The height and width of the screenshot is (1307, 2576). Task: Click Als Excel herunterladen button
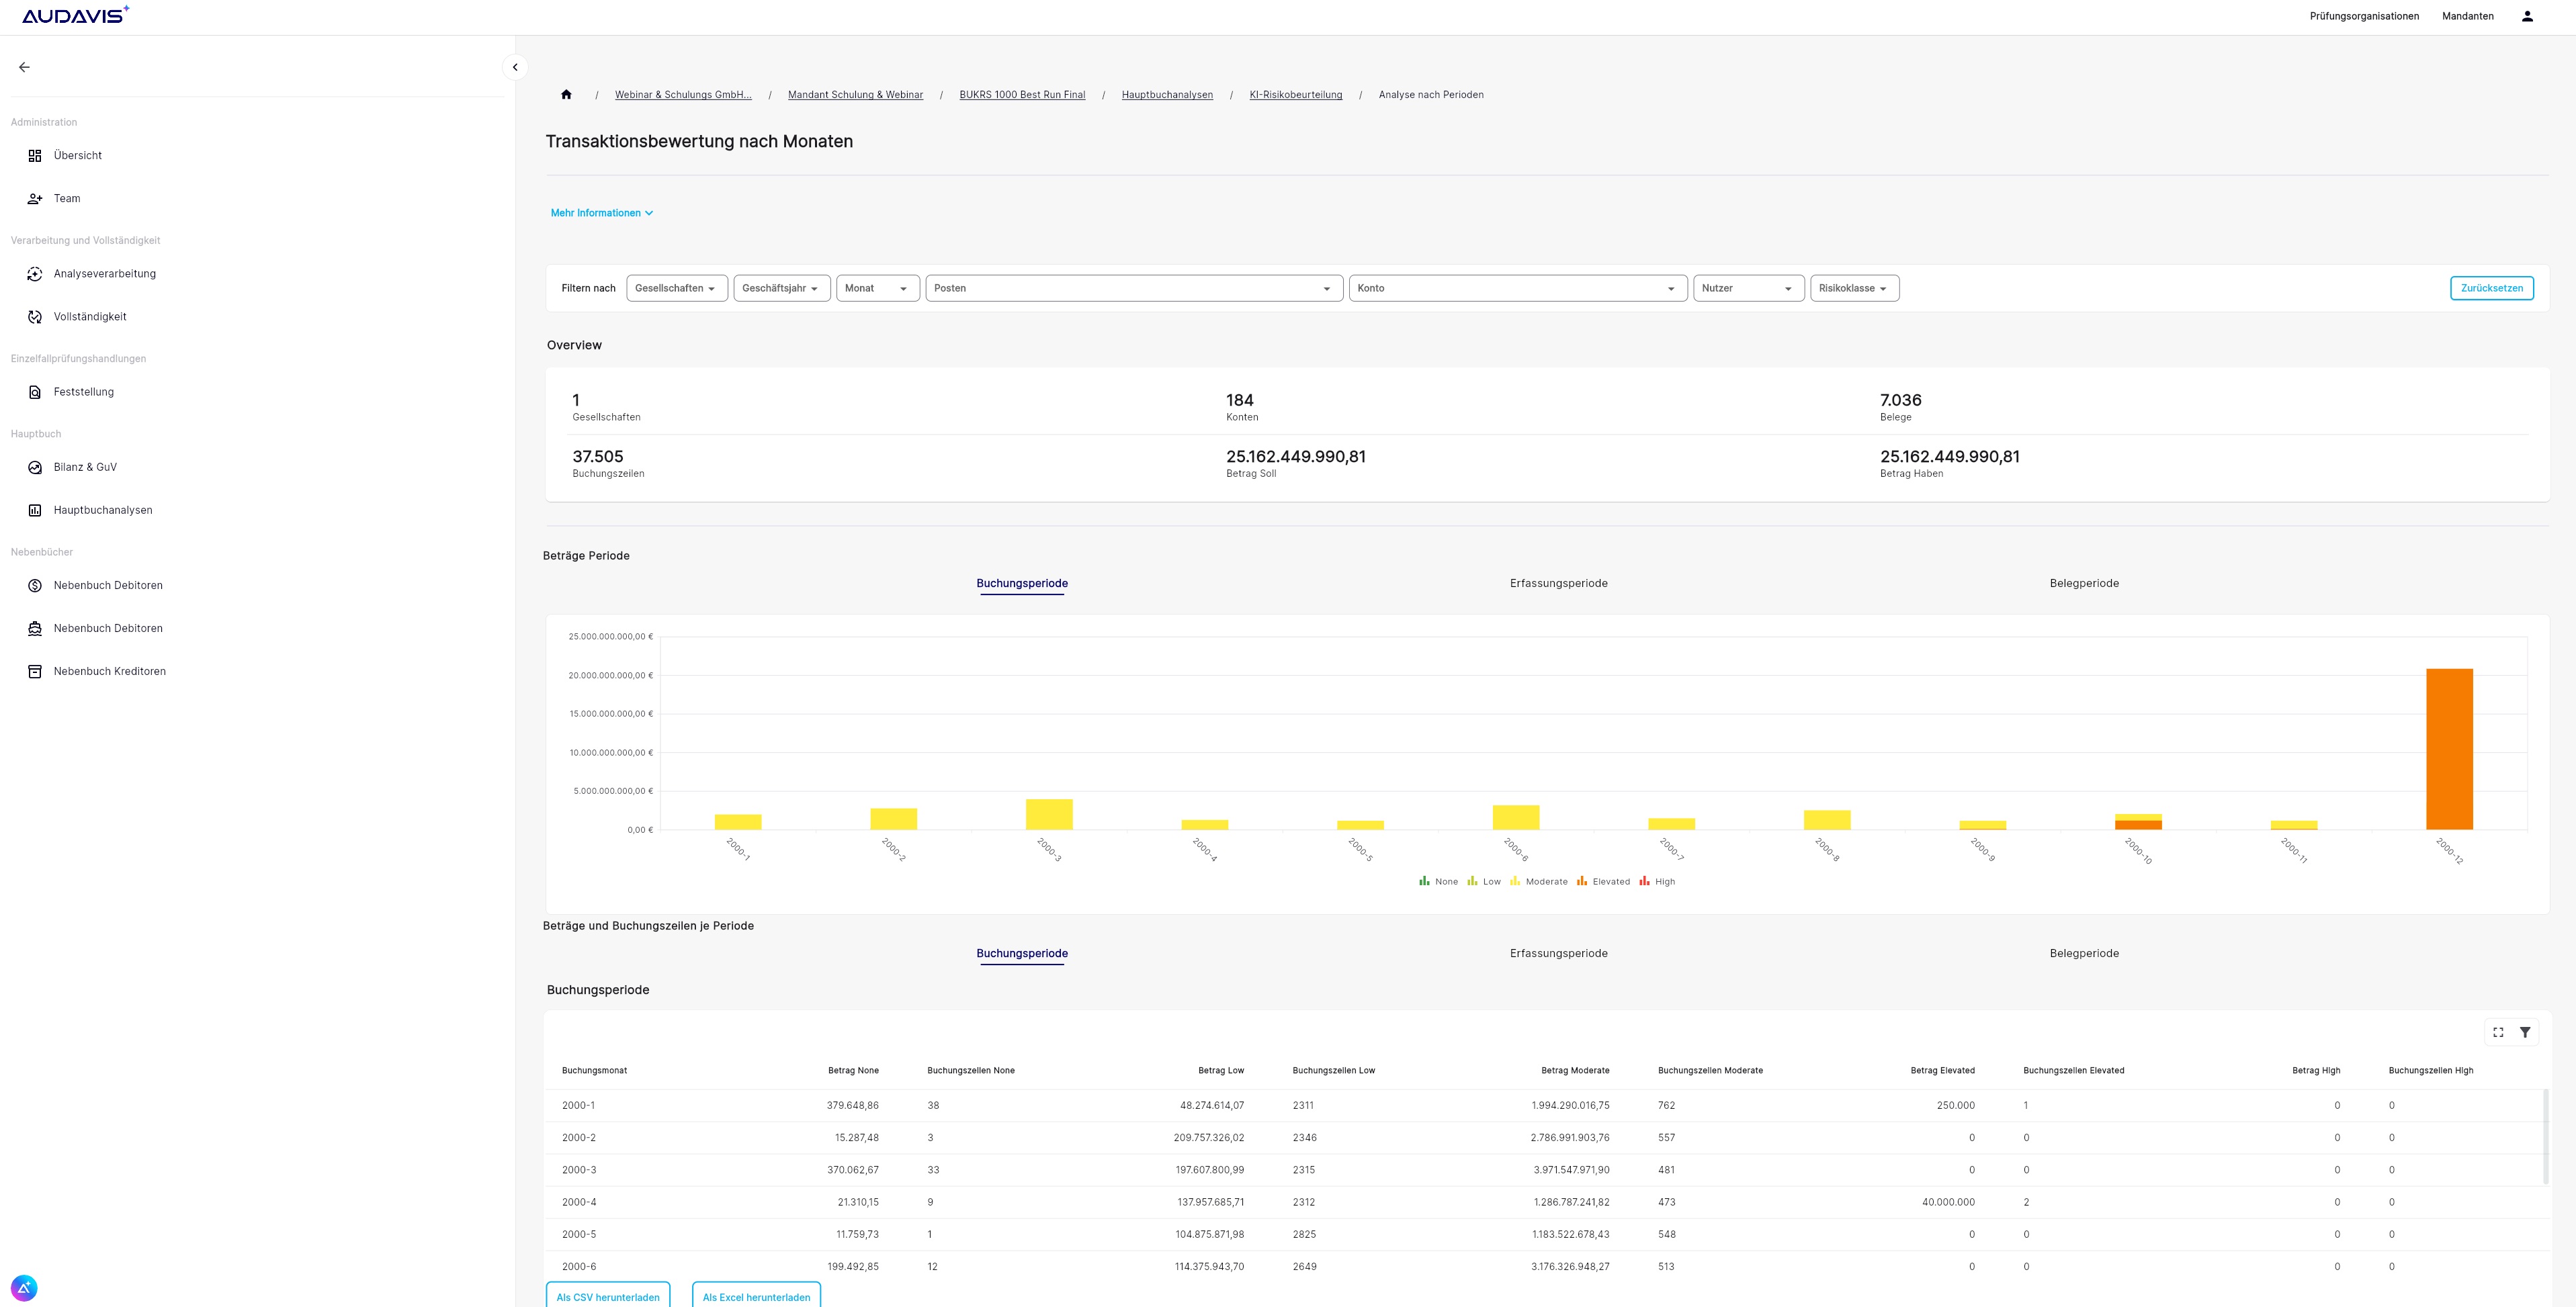(756, 1296)
